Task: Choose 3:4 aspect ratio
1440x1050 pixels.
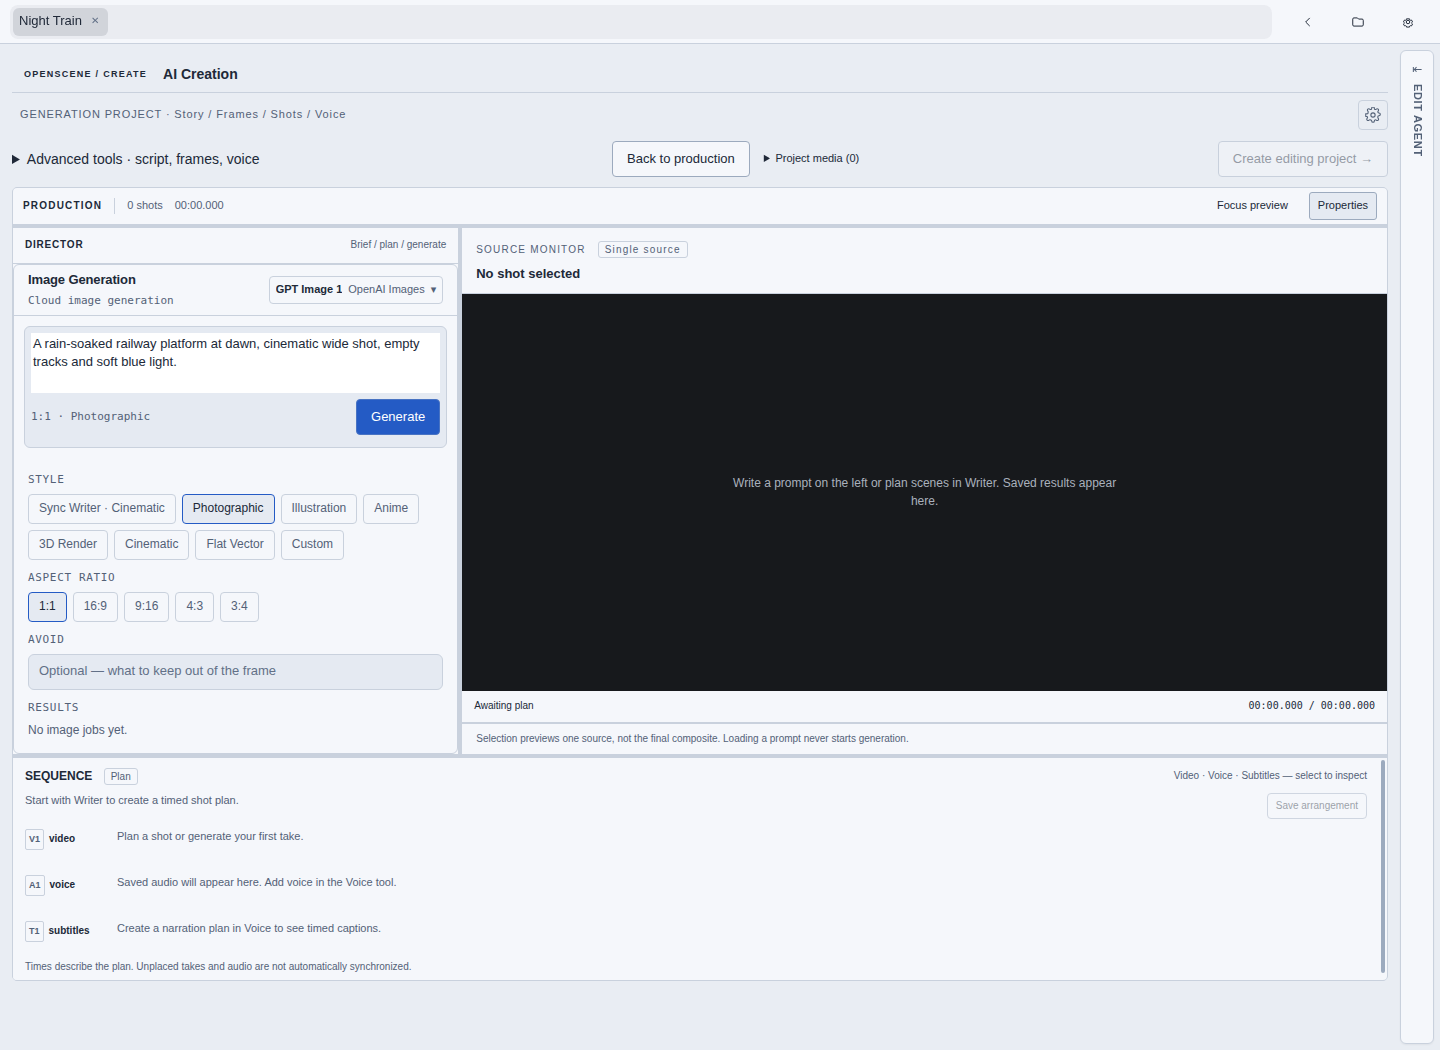Action: 239,607
